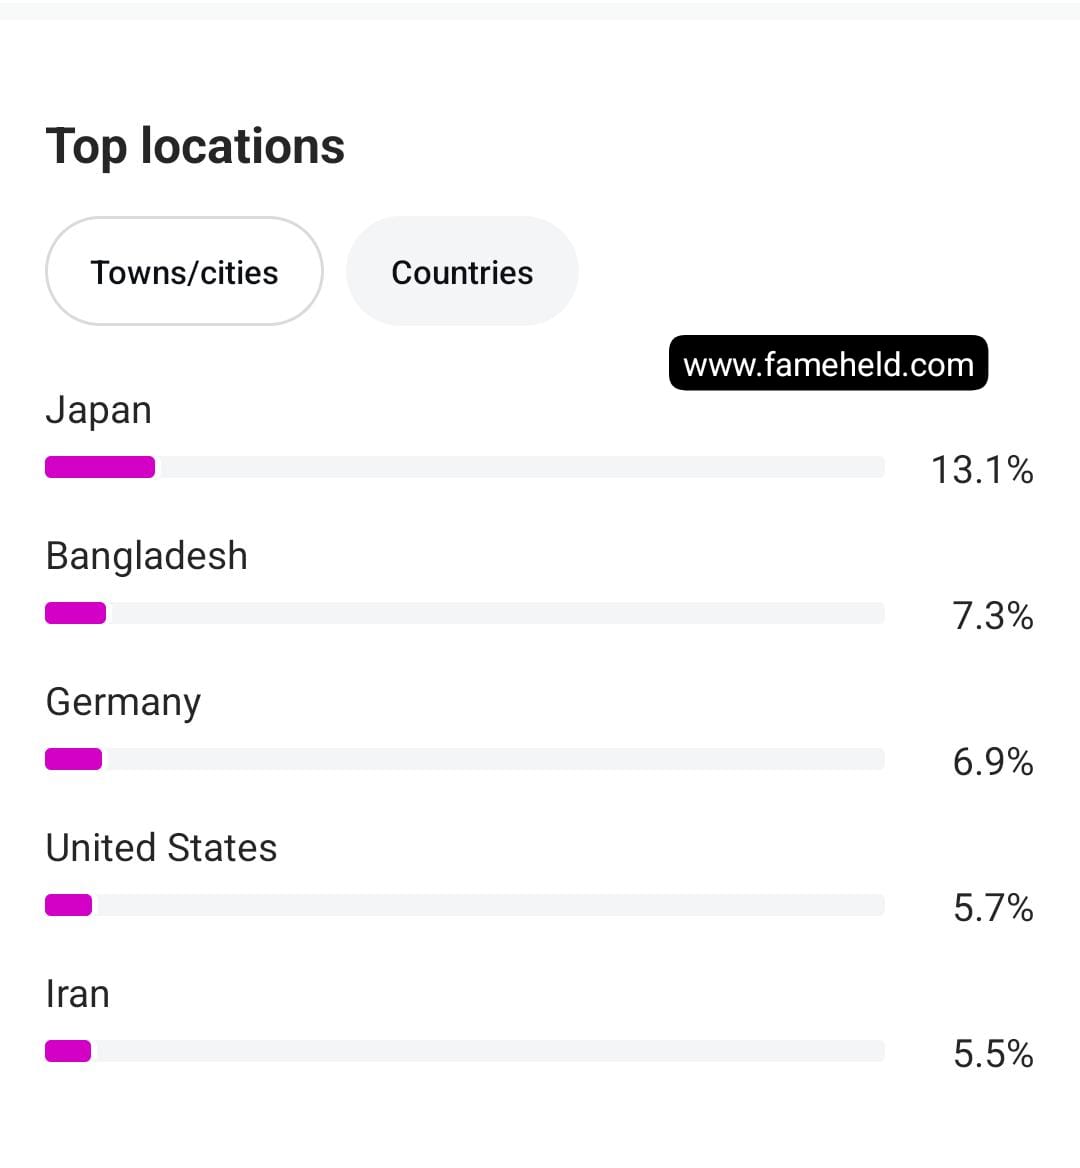Image resolution: width=1080 pixels, height=1168 pixels.
Task: Select the 13.1% value for Japan
Action: [982, 469]
